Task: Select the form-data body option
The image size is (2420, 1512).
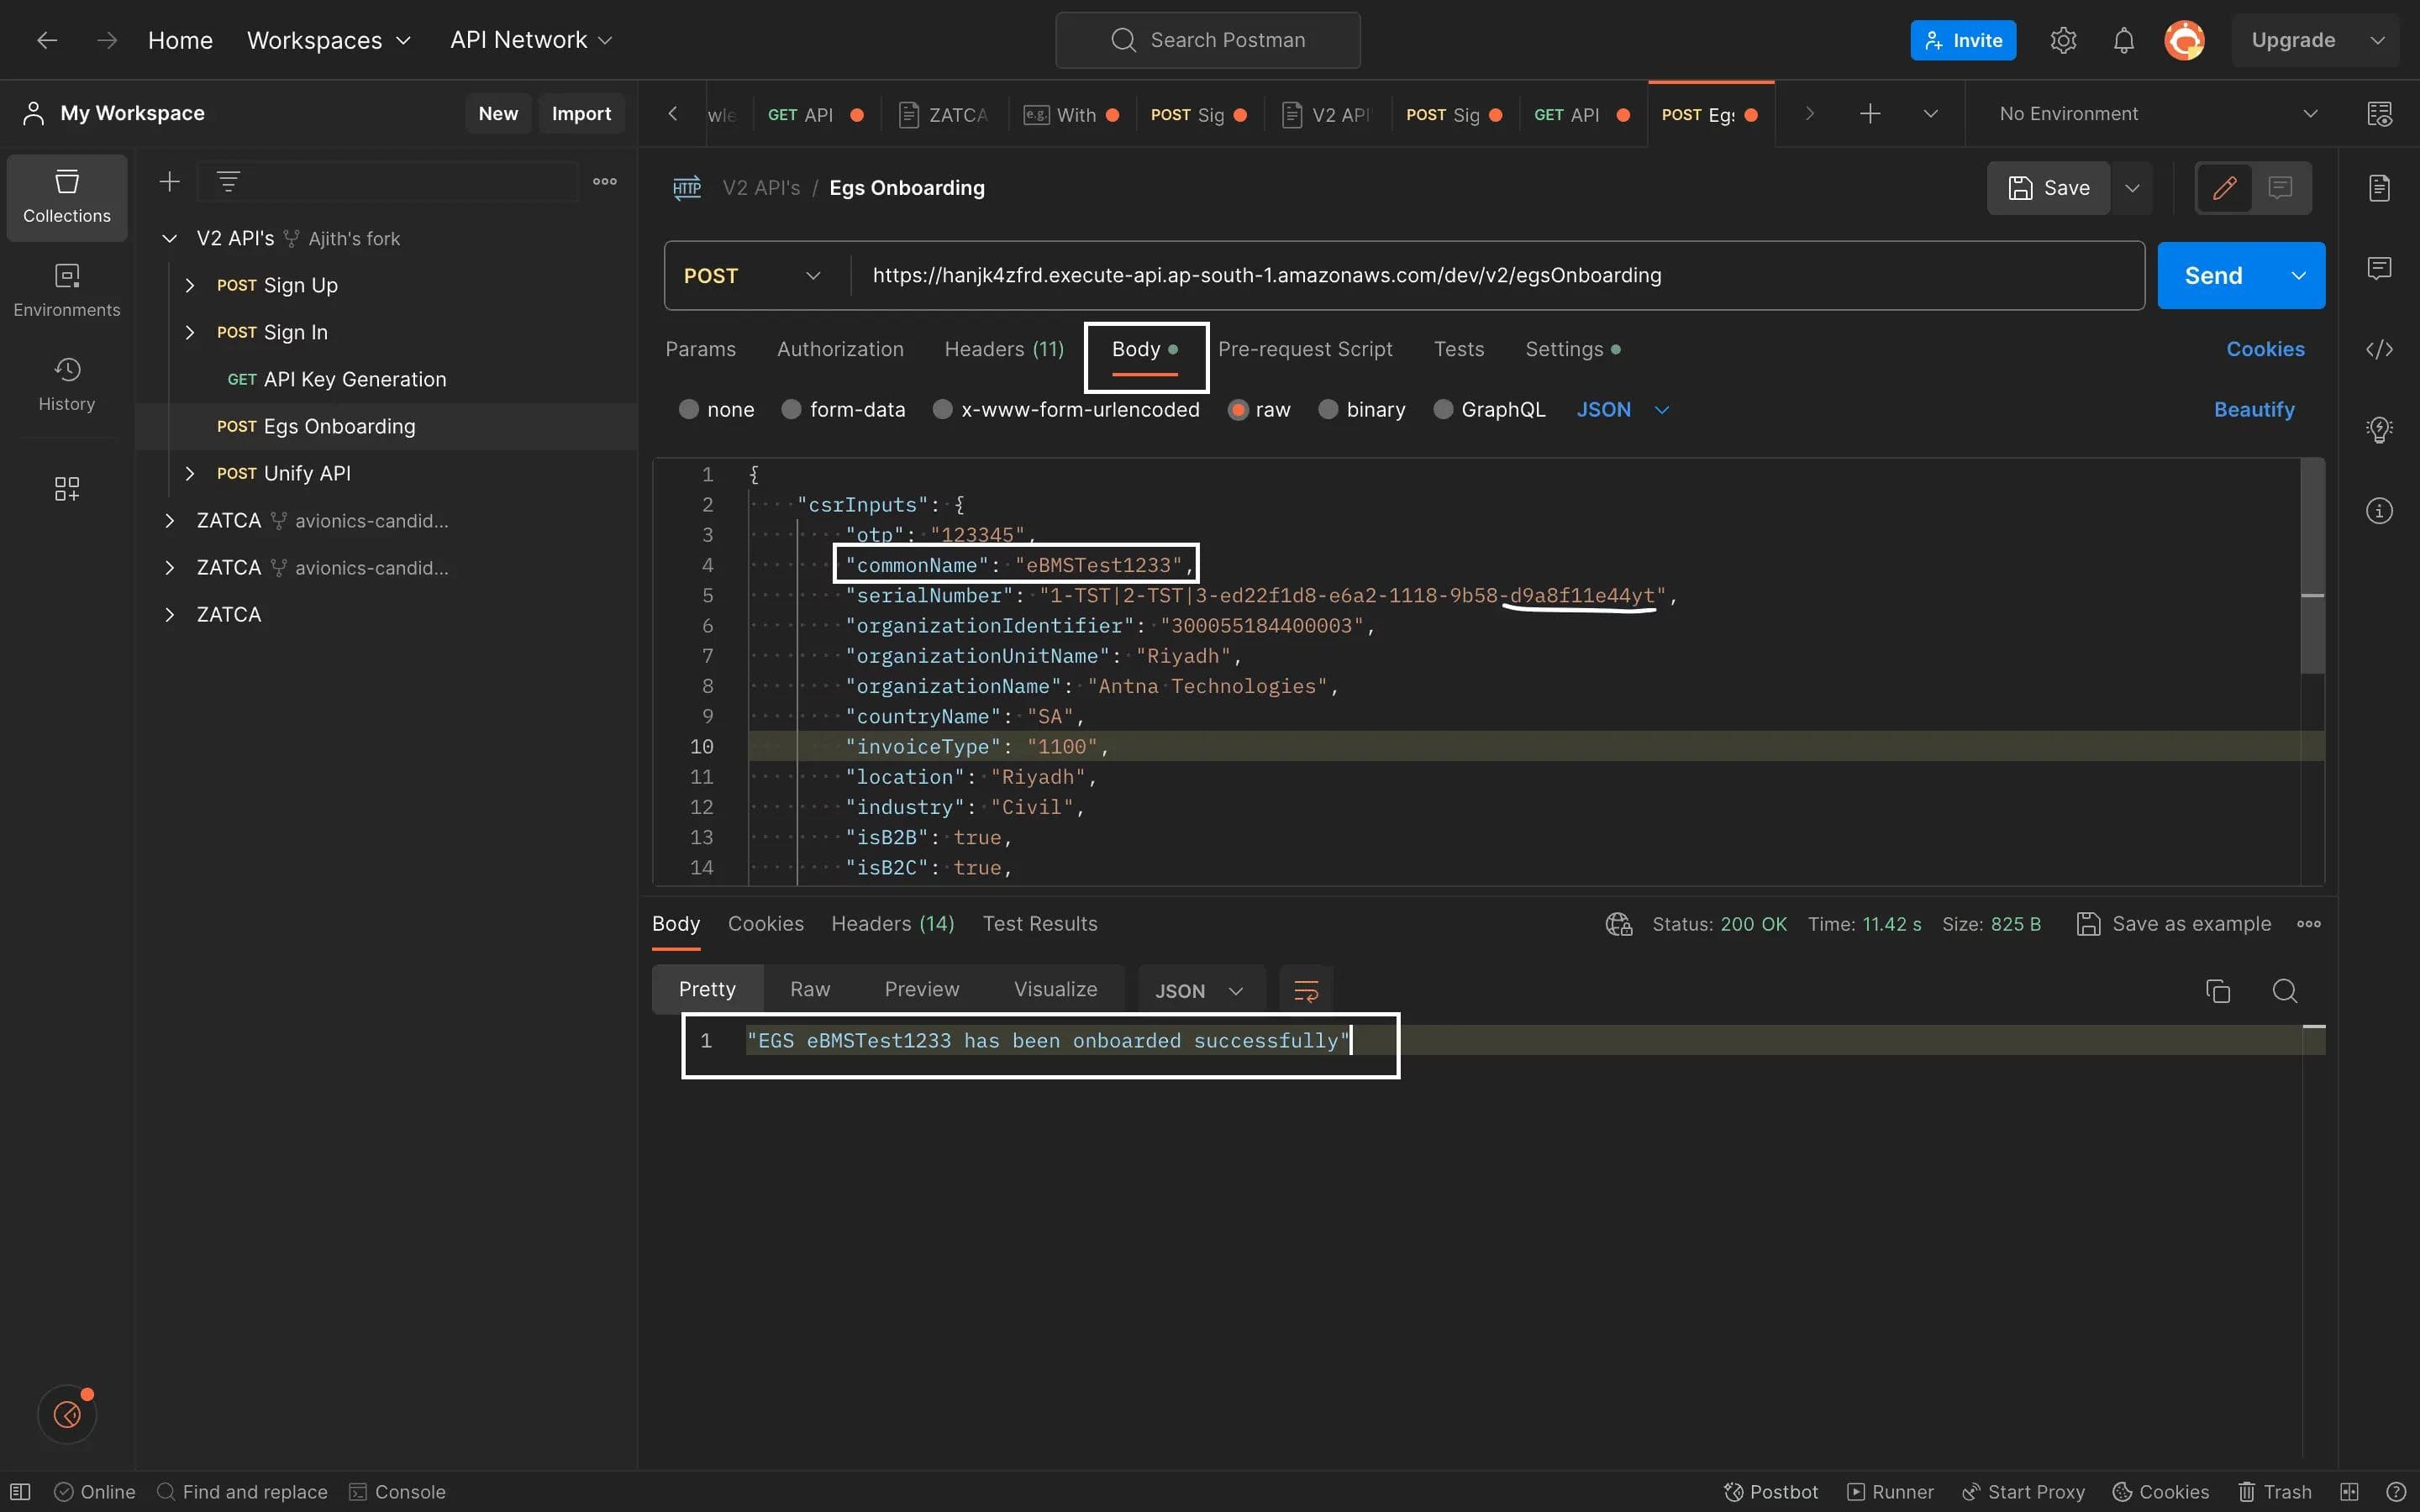Action: 791,409
